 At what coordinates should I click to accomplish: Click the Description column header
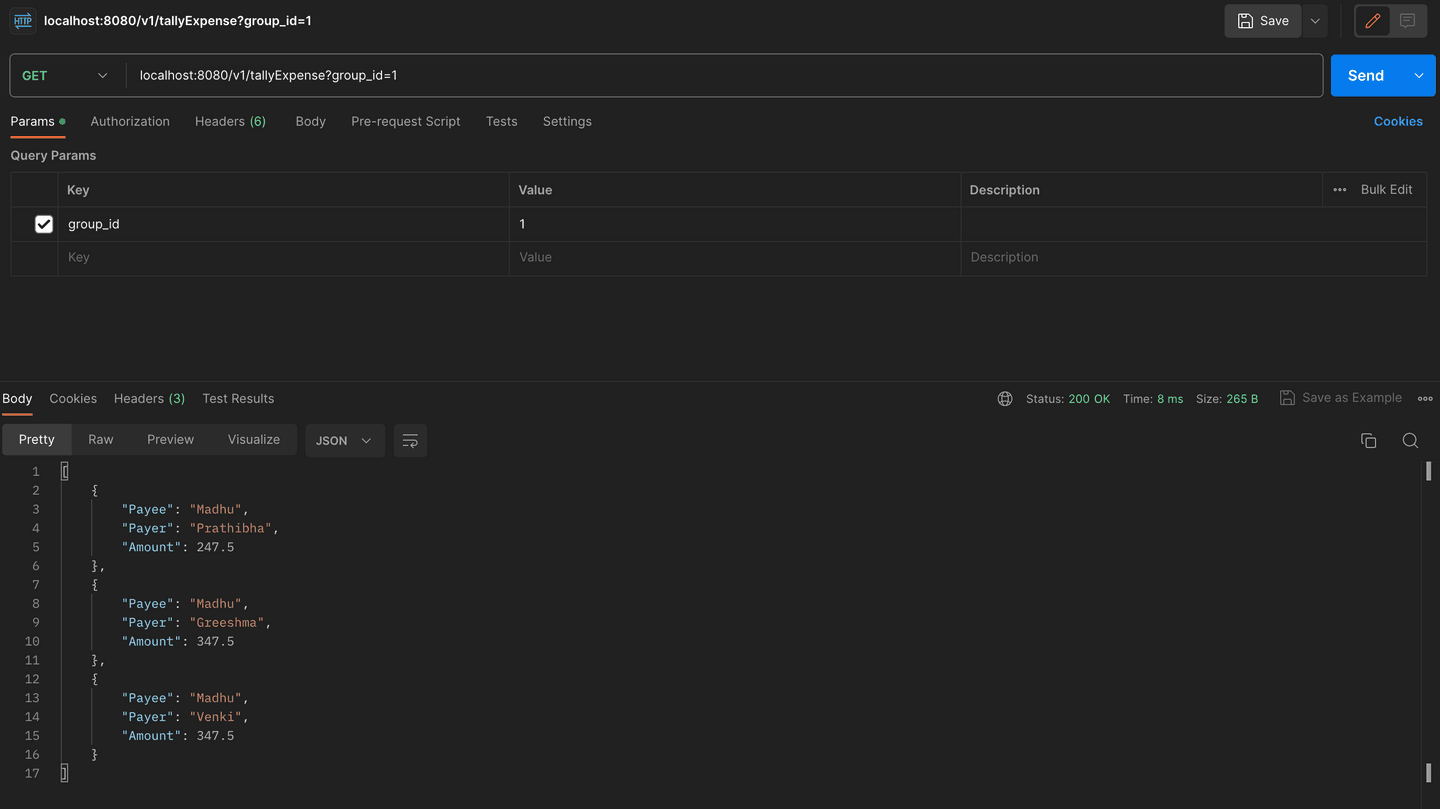[x=1005, y=190]
